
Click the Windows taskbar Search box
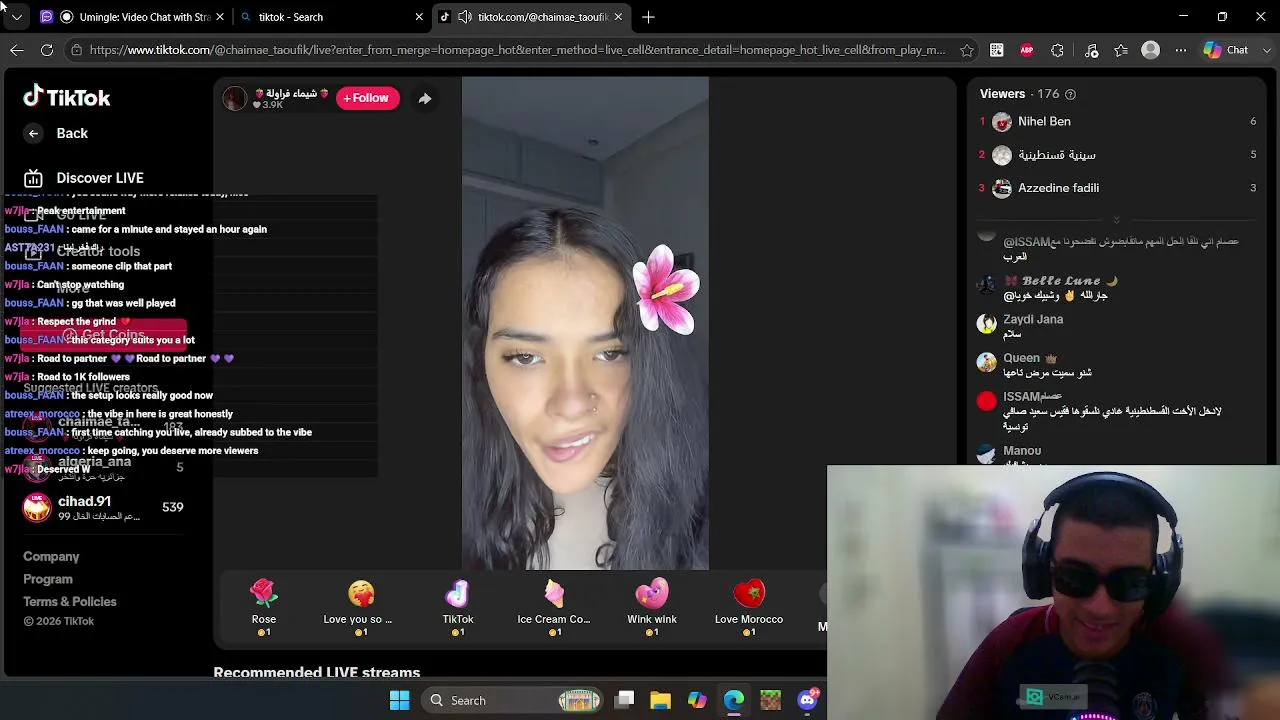510,700
